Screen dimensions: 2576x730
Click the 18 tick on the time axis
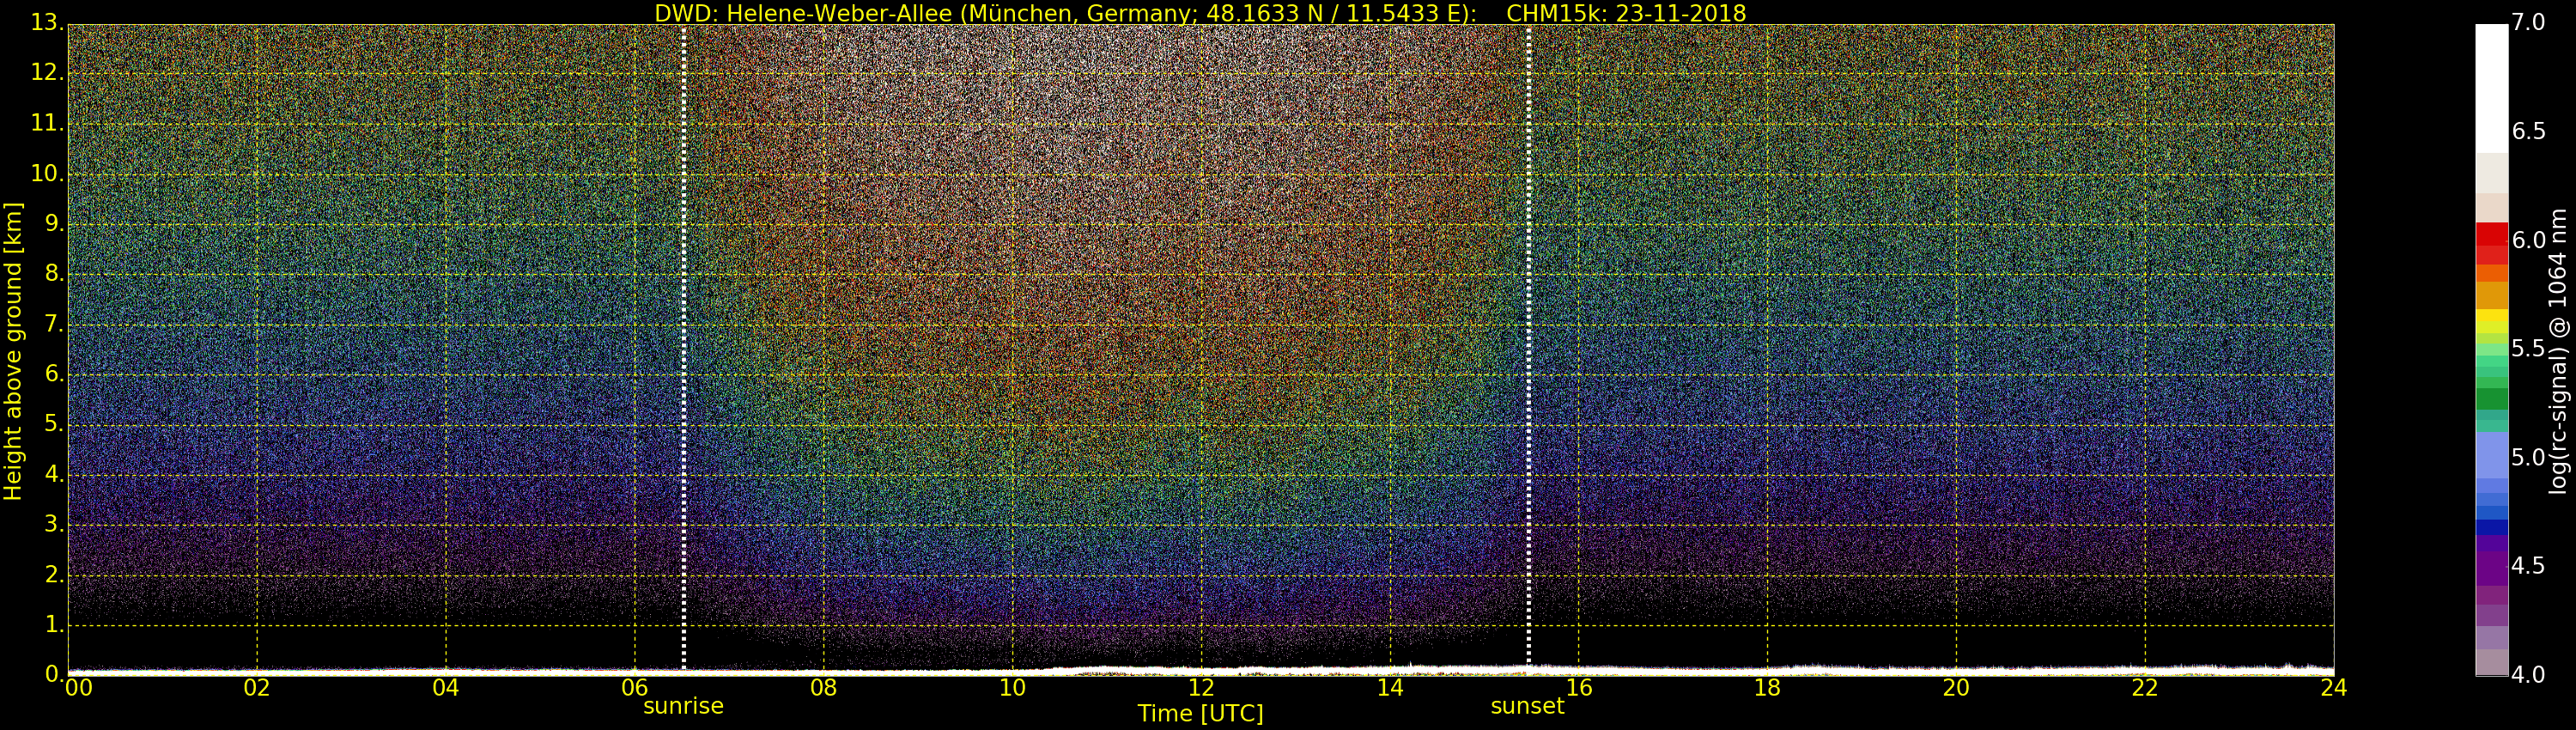point(1767,688)
